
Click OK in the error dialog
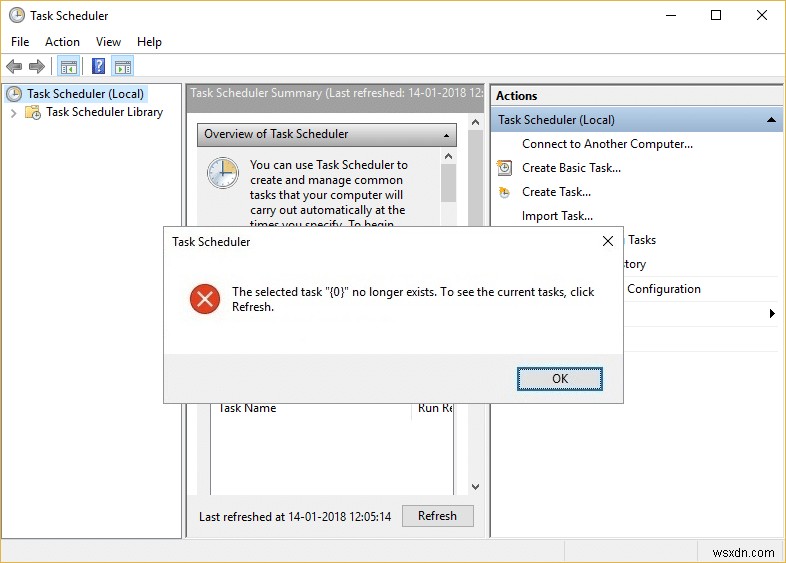click(560, 379)
